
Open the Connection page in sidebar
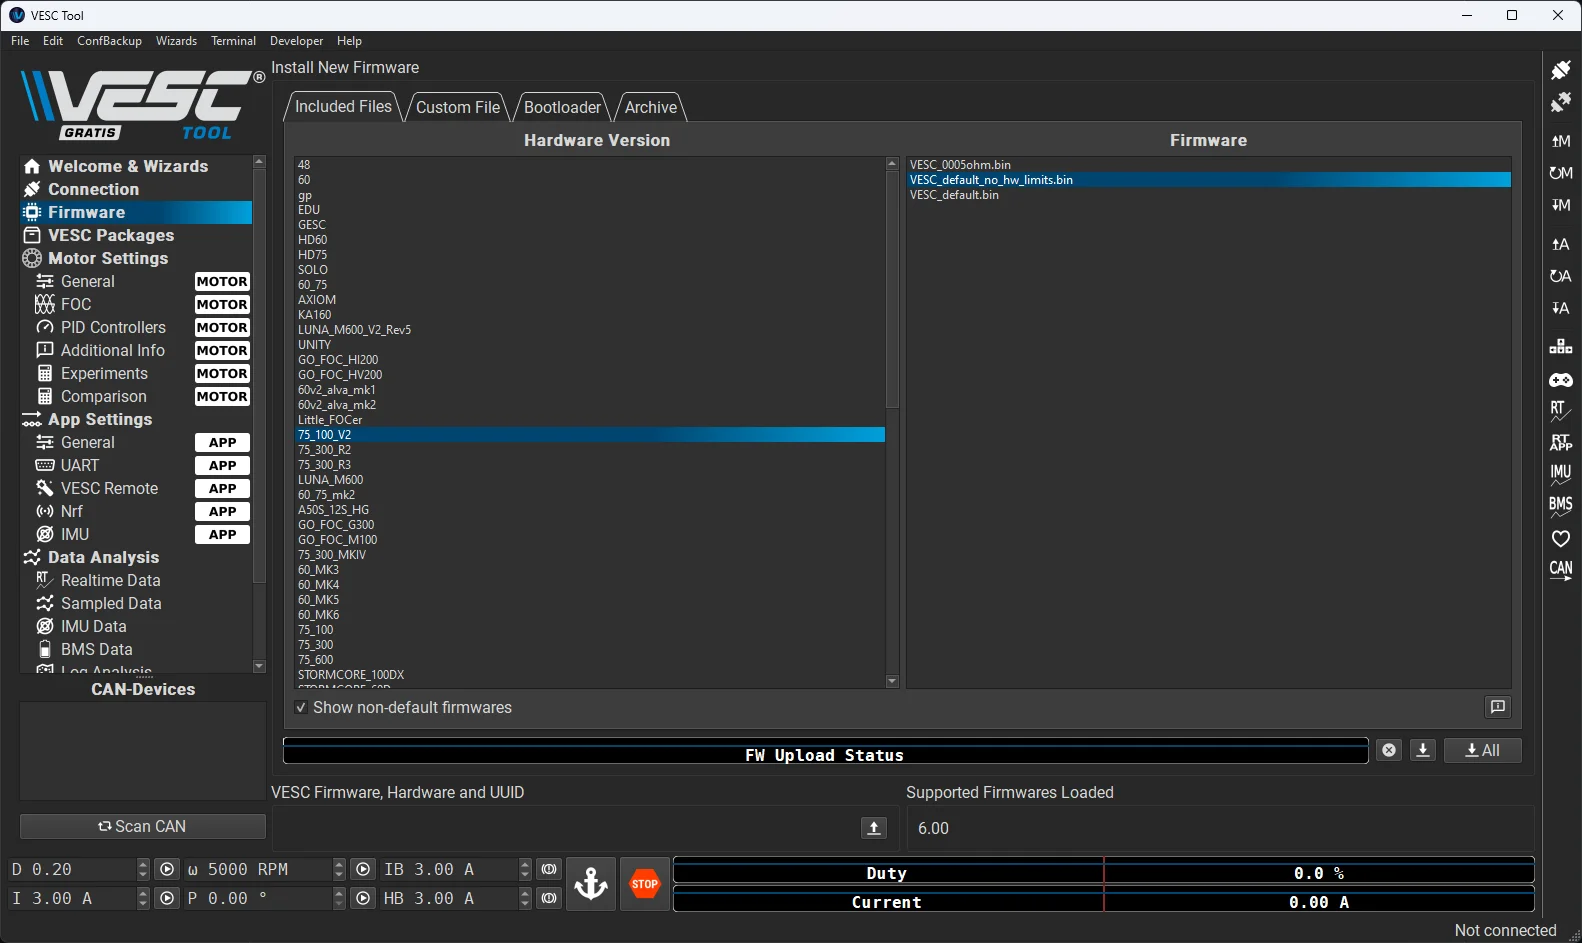click(x=136, y=189)
